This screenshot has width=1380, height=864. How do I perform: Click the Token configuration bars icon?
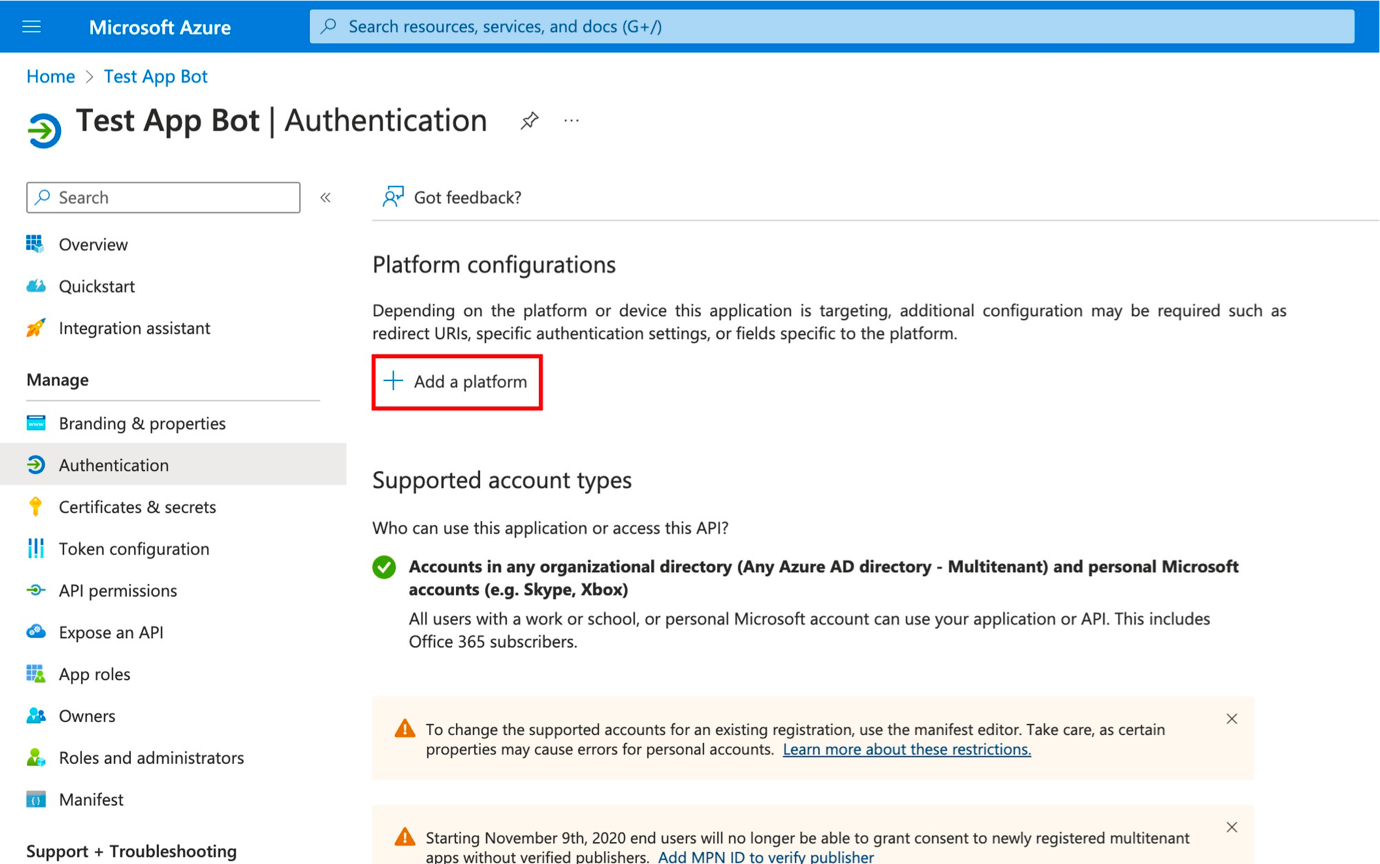tap(36, 548)
